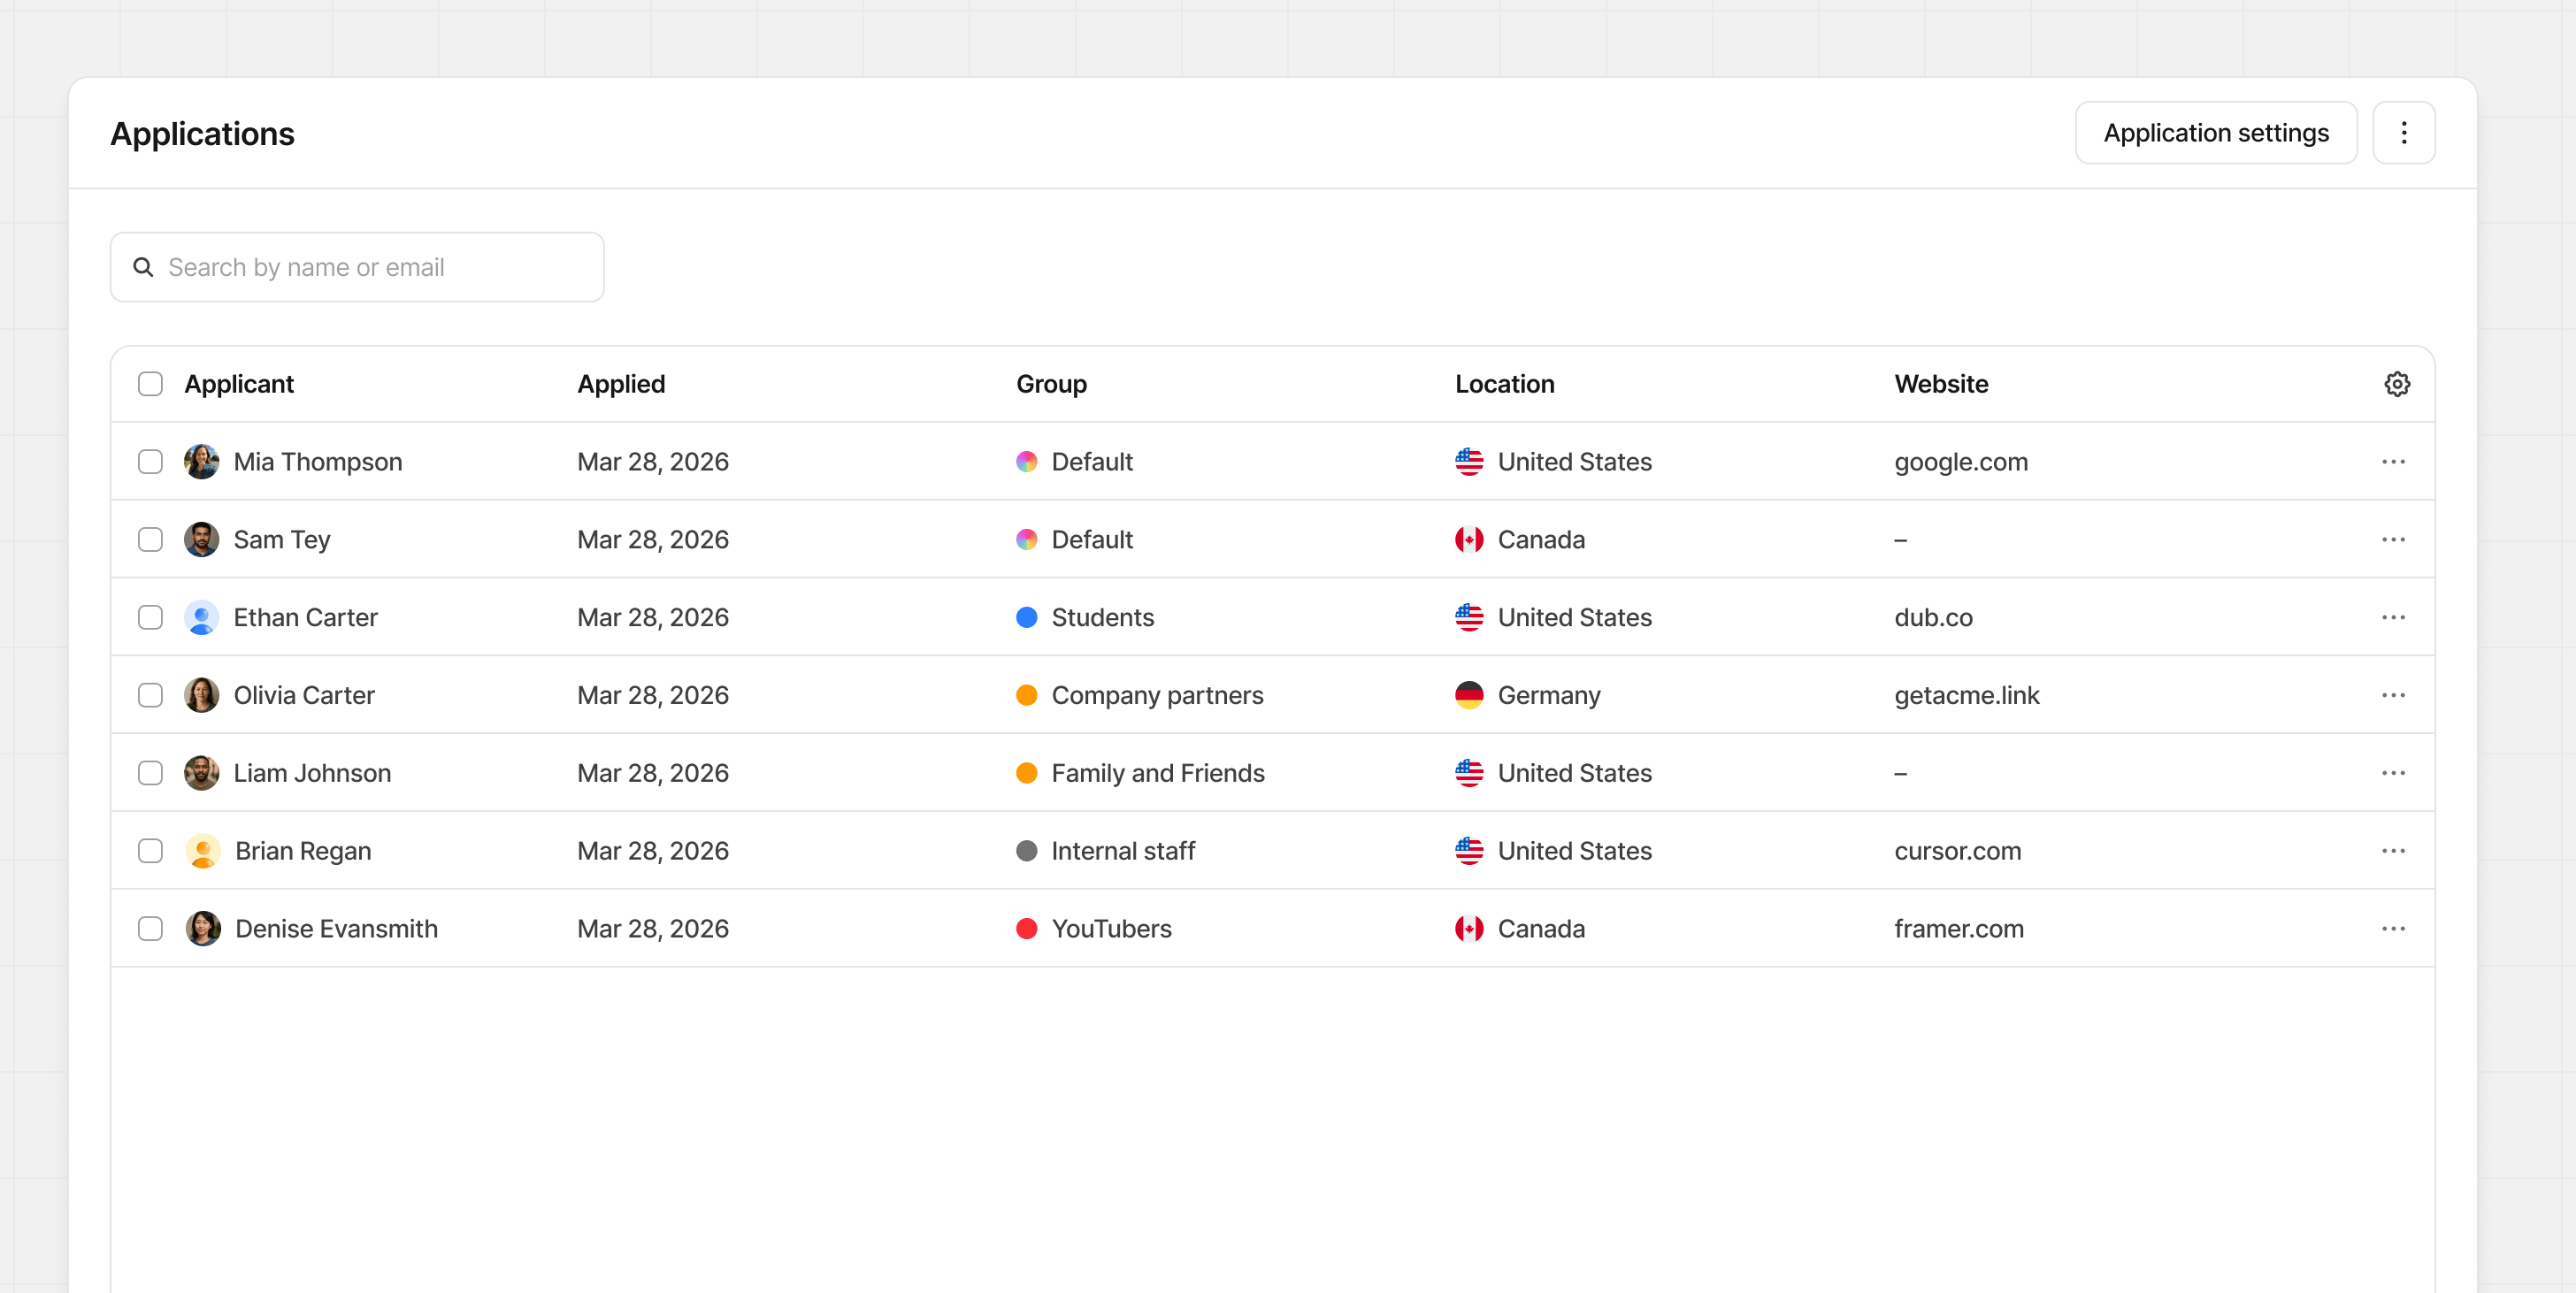Click Ethan Carter's blue avatar
The height and width of the screenshot is (1293, 2576).
pos(202,618)
